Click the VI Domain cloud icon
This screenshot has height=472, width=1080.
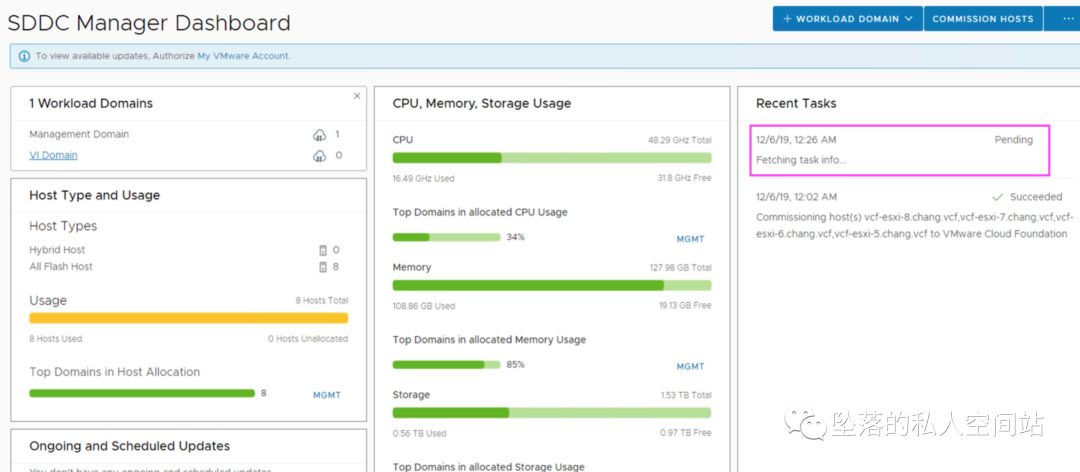tap(319, 156)
